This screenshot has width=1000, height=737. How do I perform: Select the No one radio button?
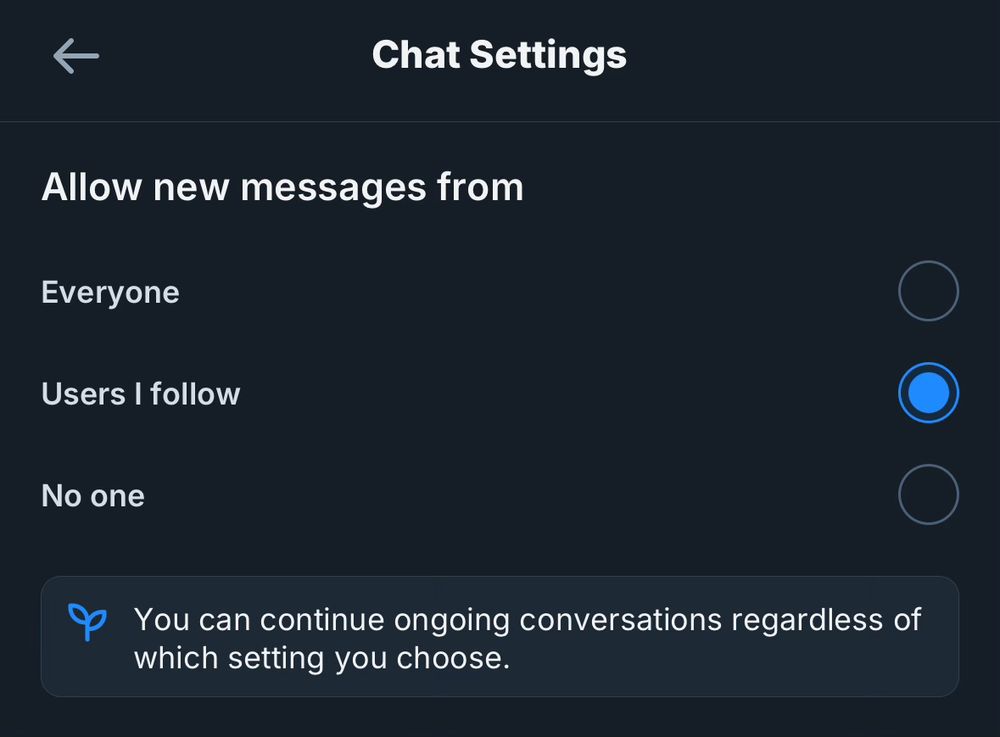click(928, 494)
